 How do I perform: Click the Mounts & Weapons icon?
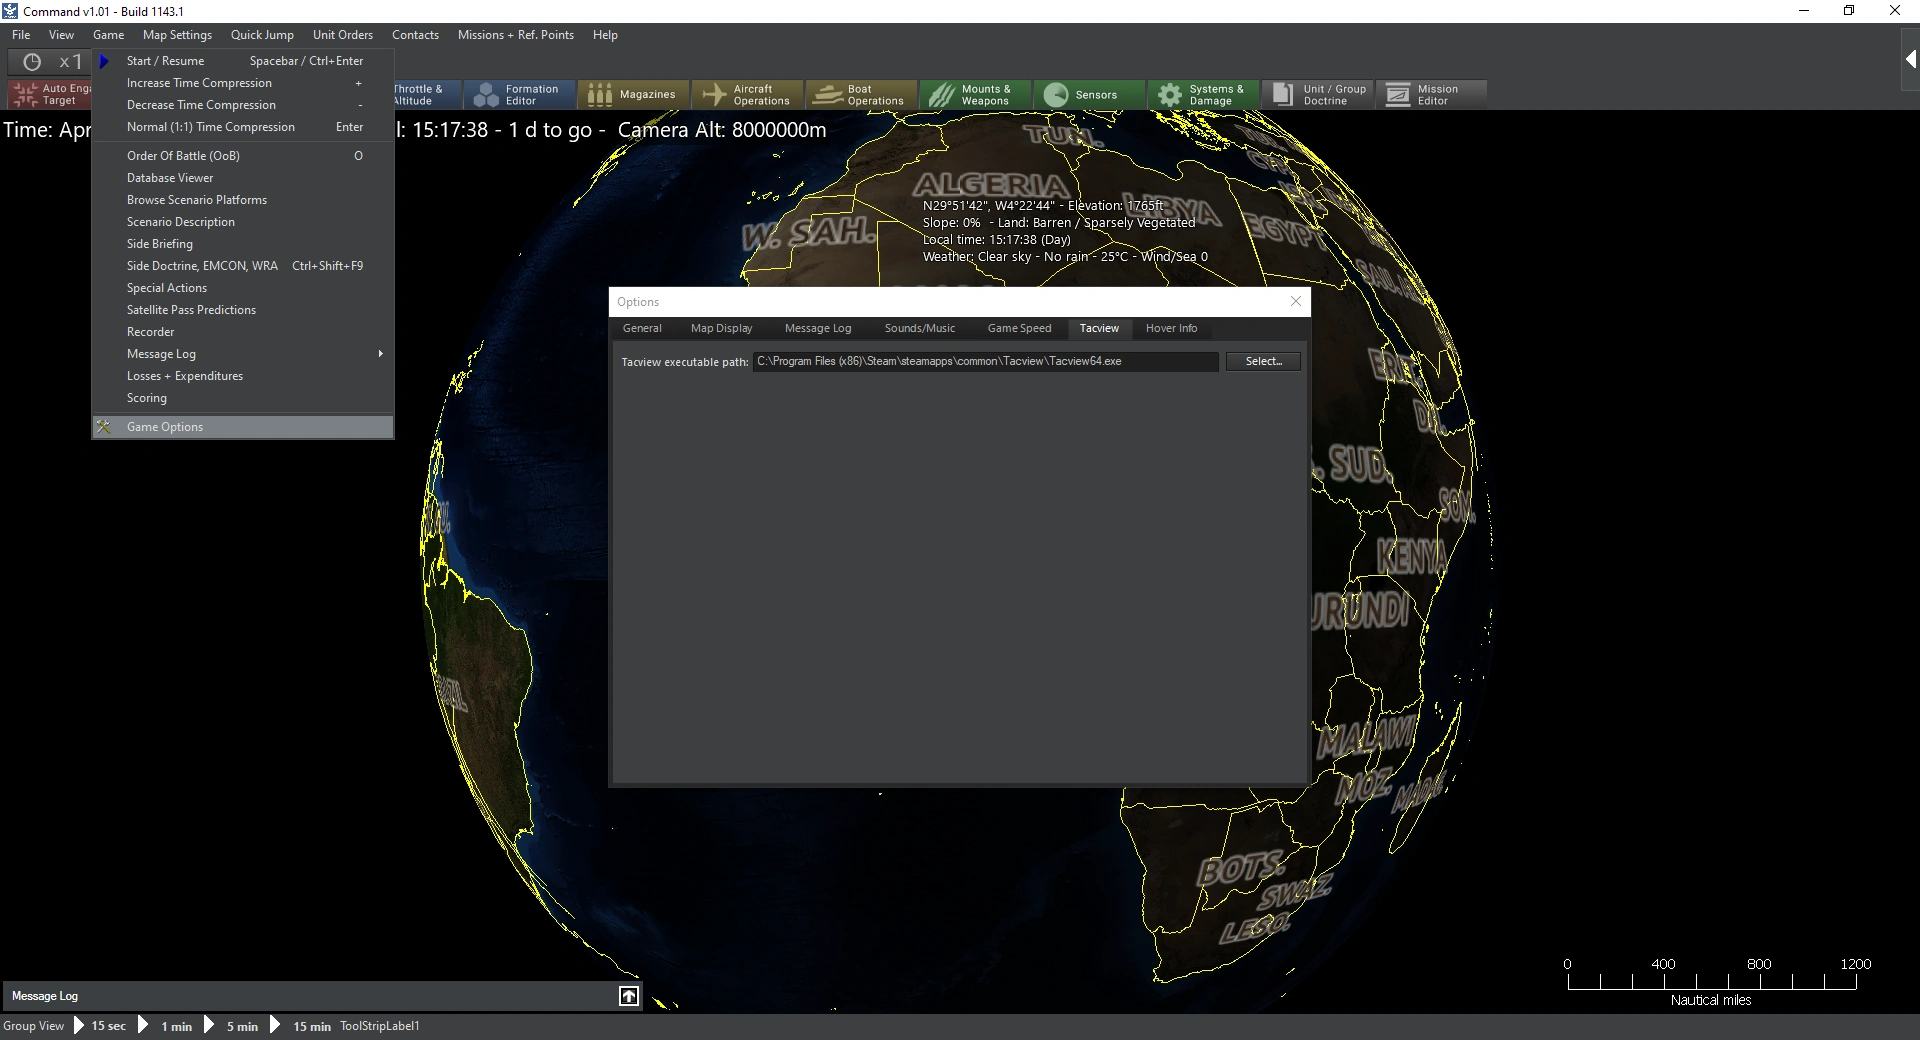941,95
